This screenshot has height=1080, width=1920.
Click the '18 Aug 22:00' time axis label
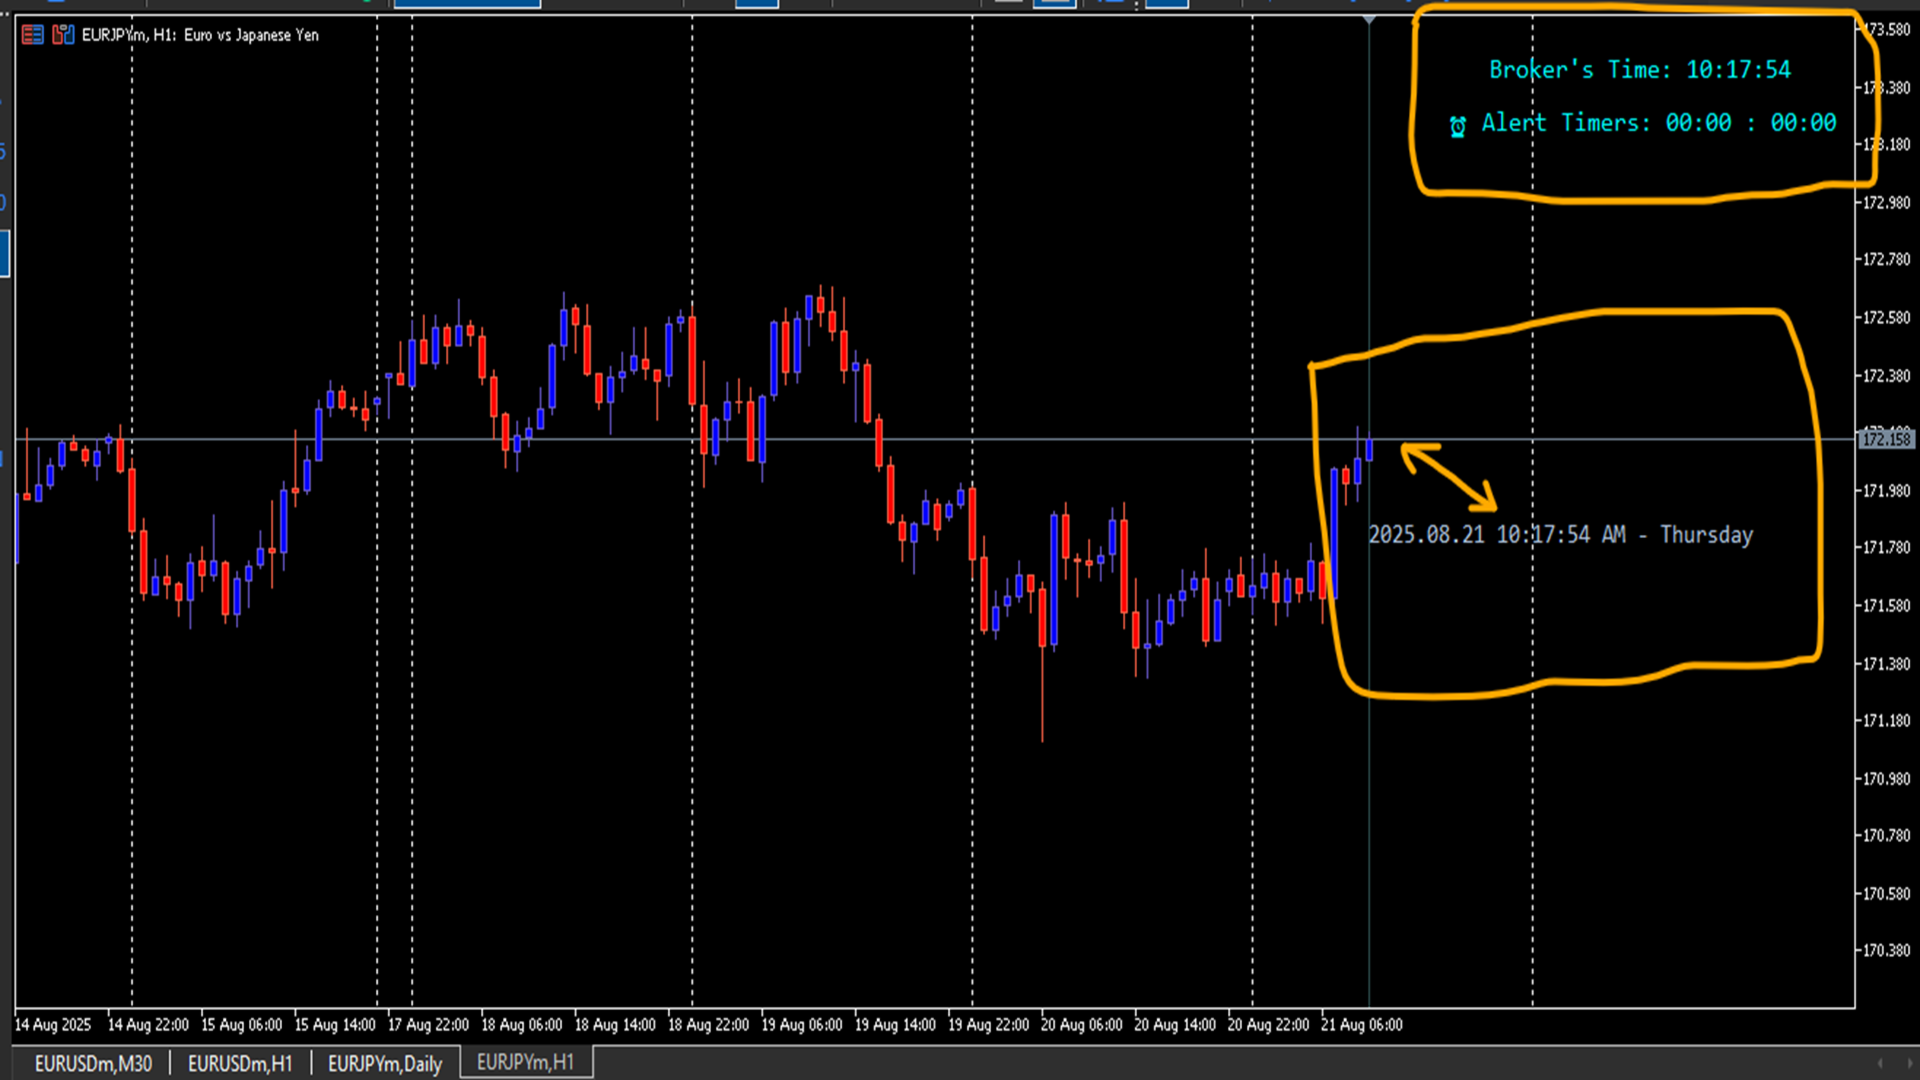pyautogui.click(x=708, y=1025)
